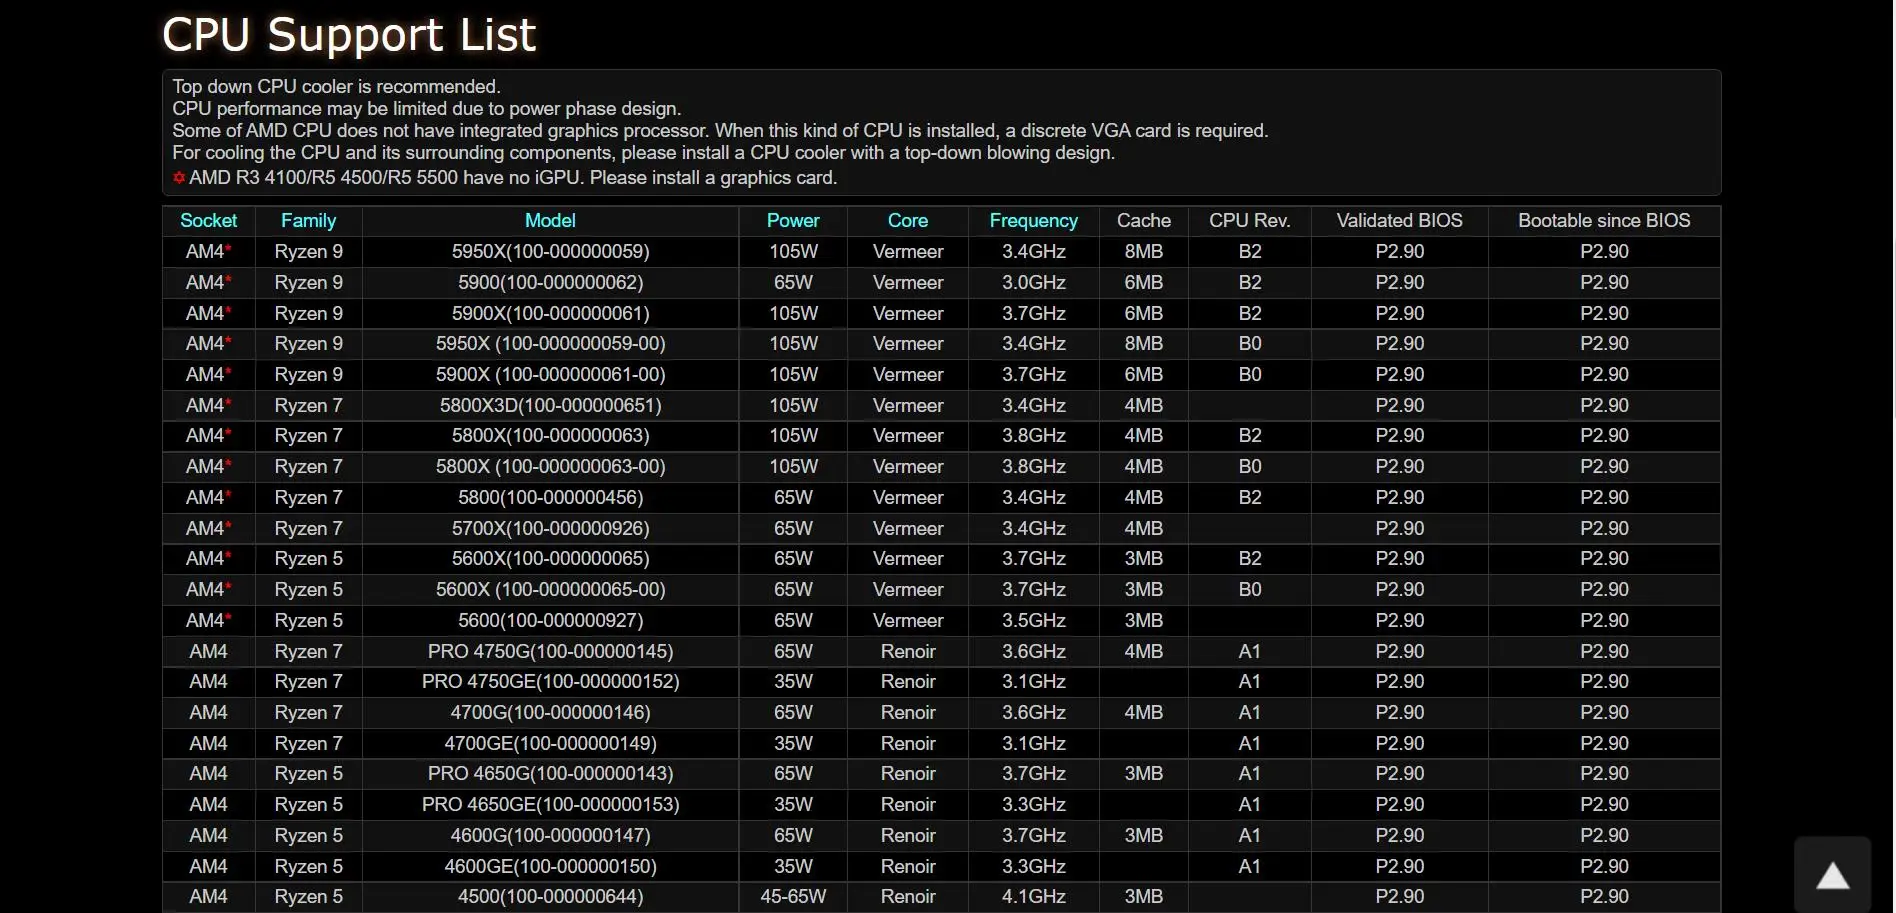Click the 3.0GHz frequency value
The image size is (1896, 913).
click(1034, 283)
